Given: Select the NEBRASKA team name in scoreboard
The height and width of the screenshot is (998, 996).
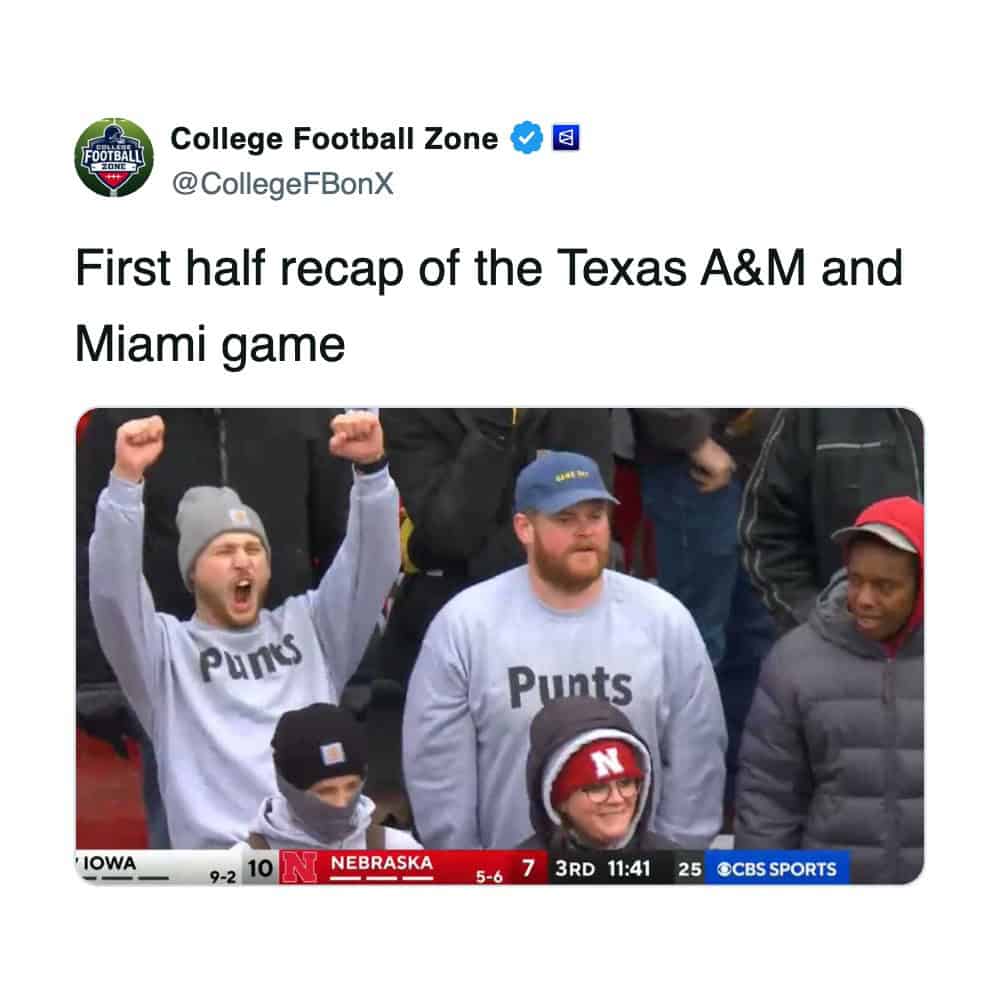Looking at the screenshot, I should tap(381, 861).
